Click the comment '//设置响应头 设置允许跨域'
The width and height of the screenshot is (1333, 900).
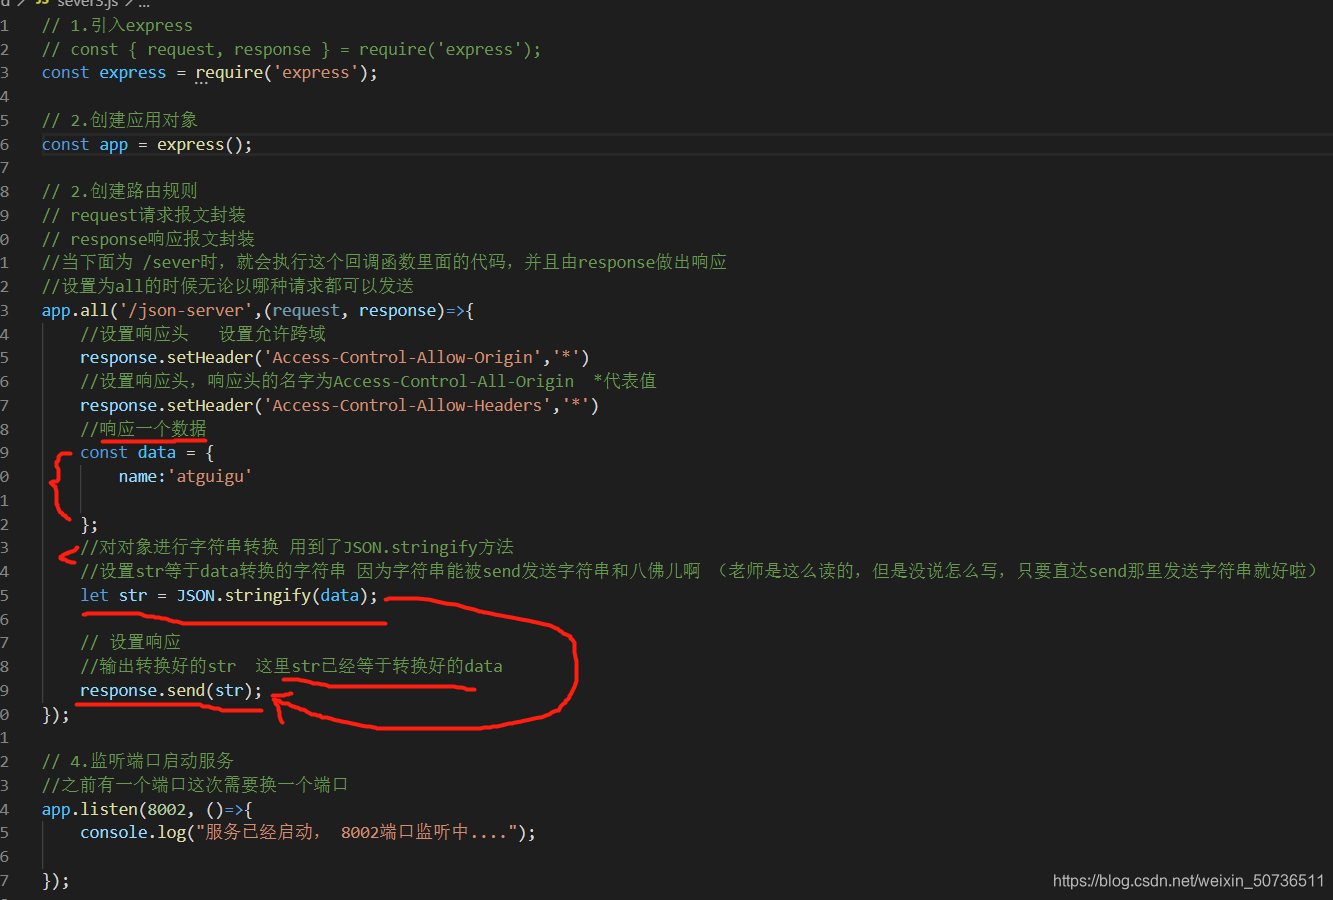[203, 334]
